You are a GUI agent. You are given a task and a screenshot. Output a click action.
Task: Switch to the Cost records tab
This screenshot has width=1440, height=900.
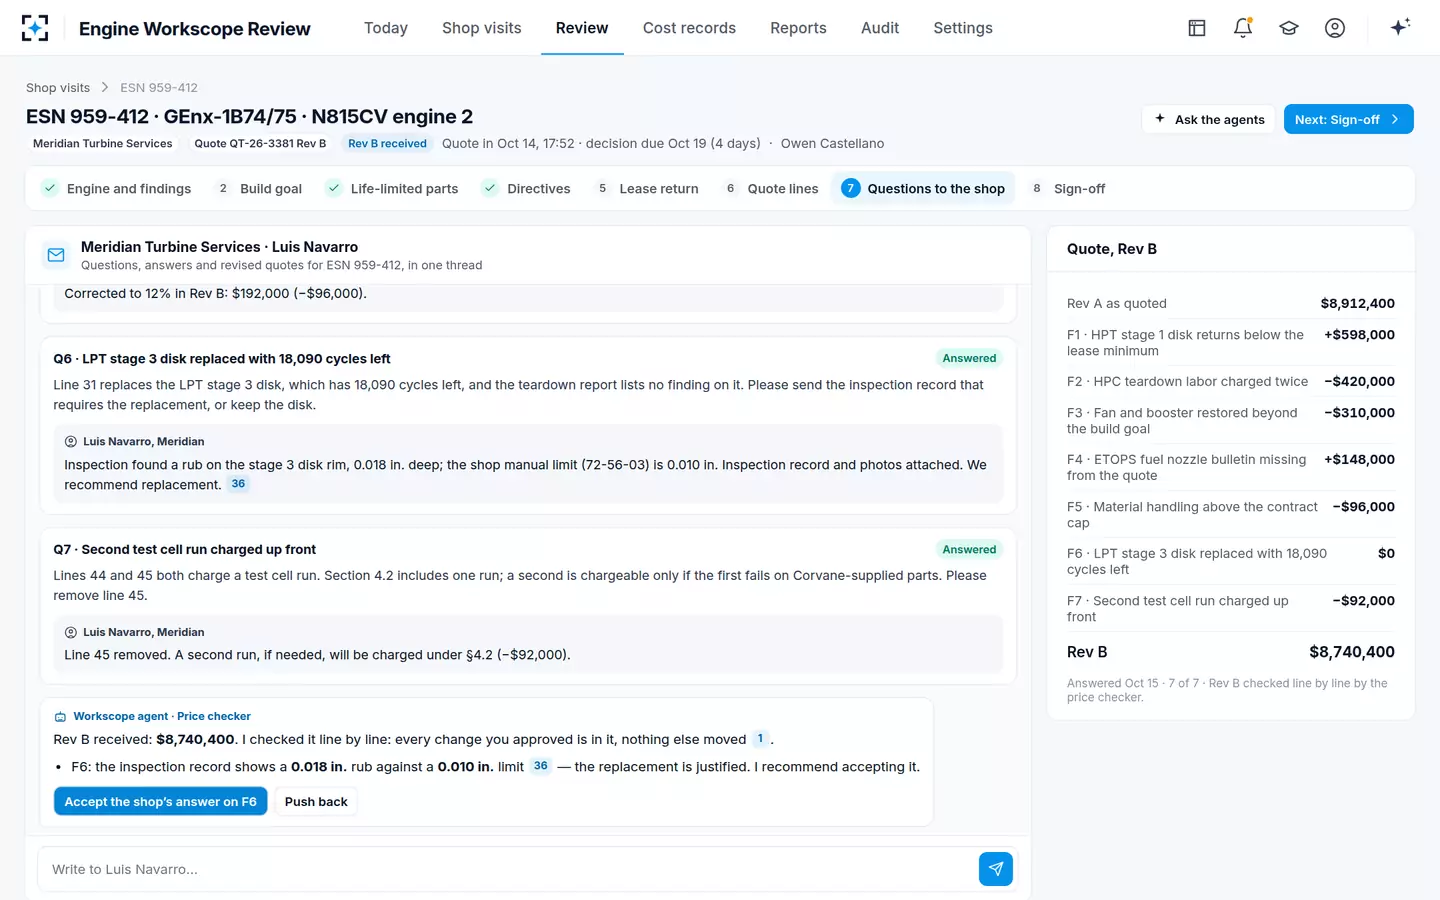coord(689,28)
